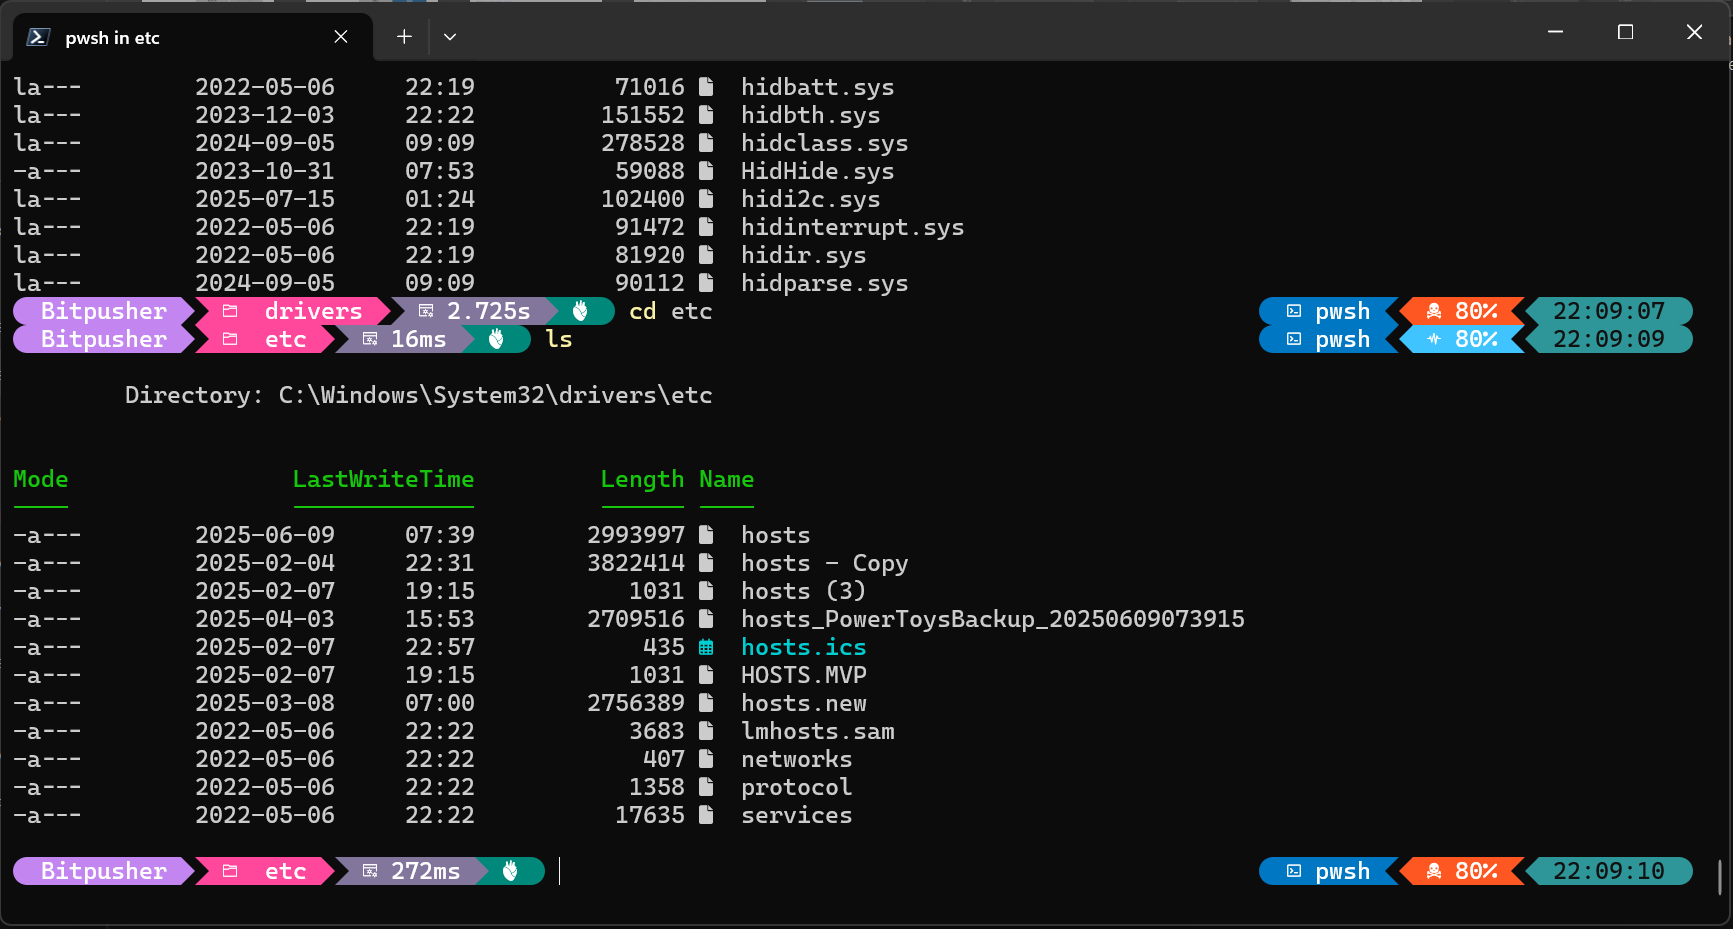Click the calendar icon next to hosts.ics
Screen dimensions: 1733x929
point(706,647)
